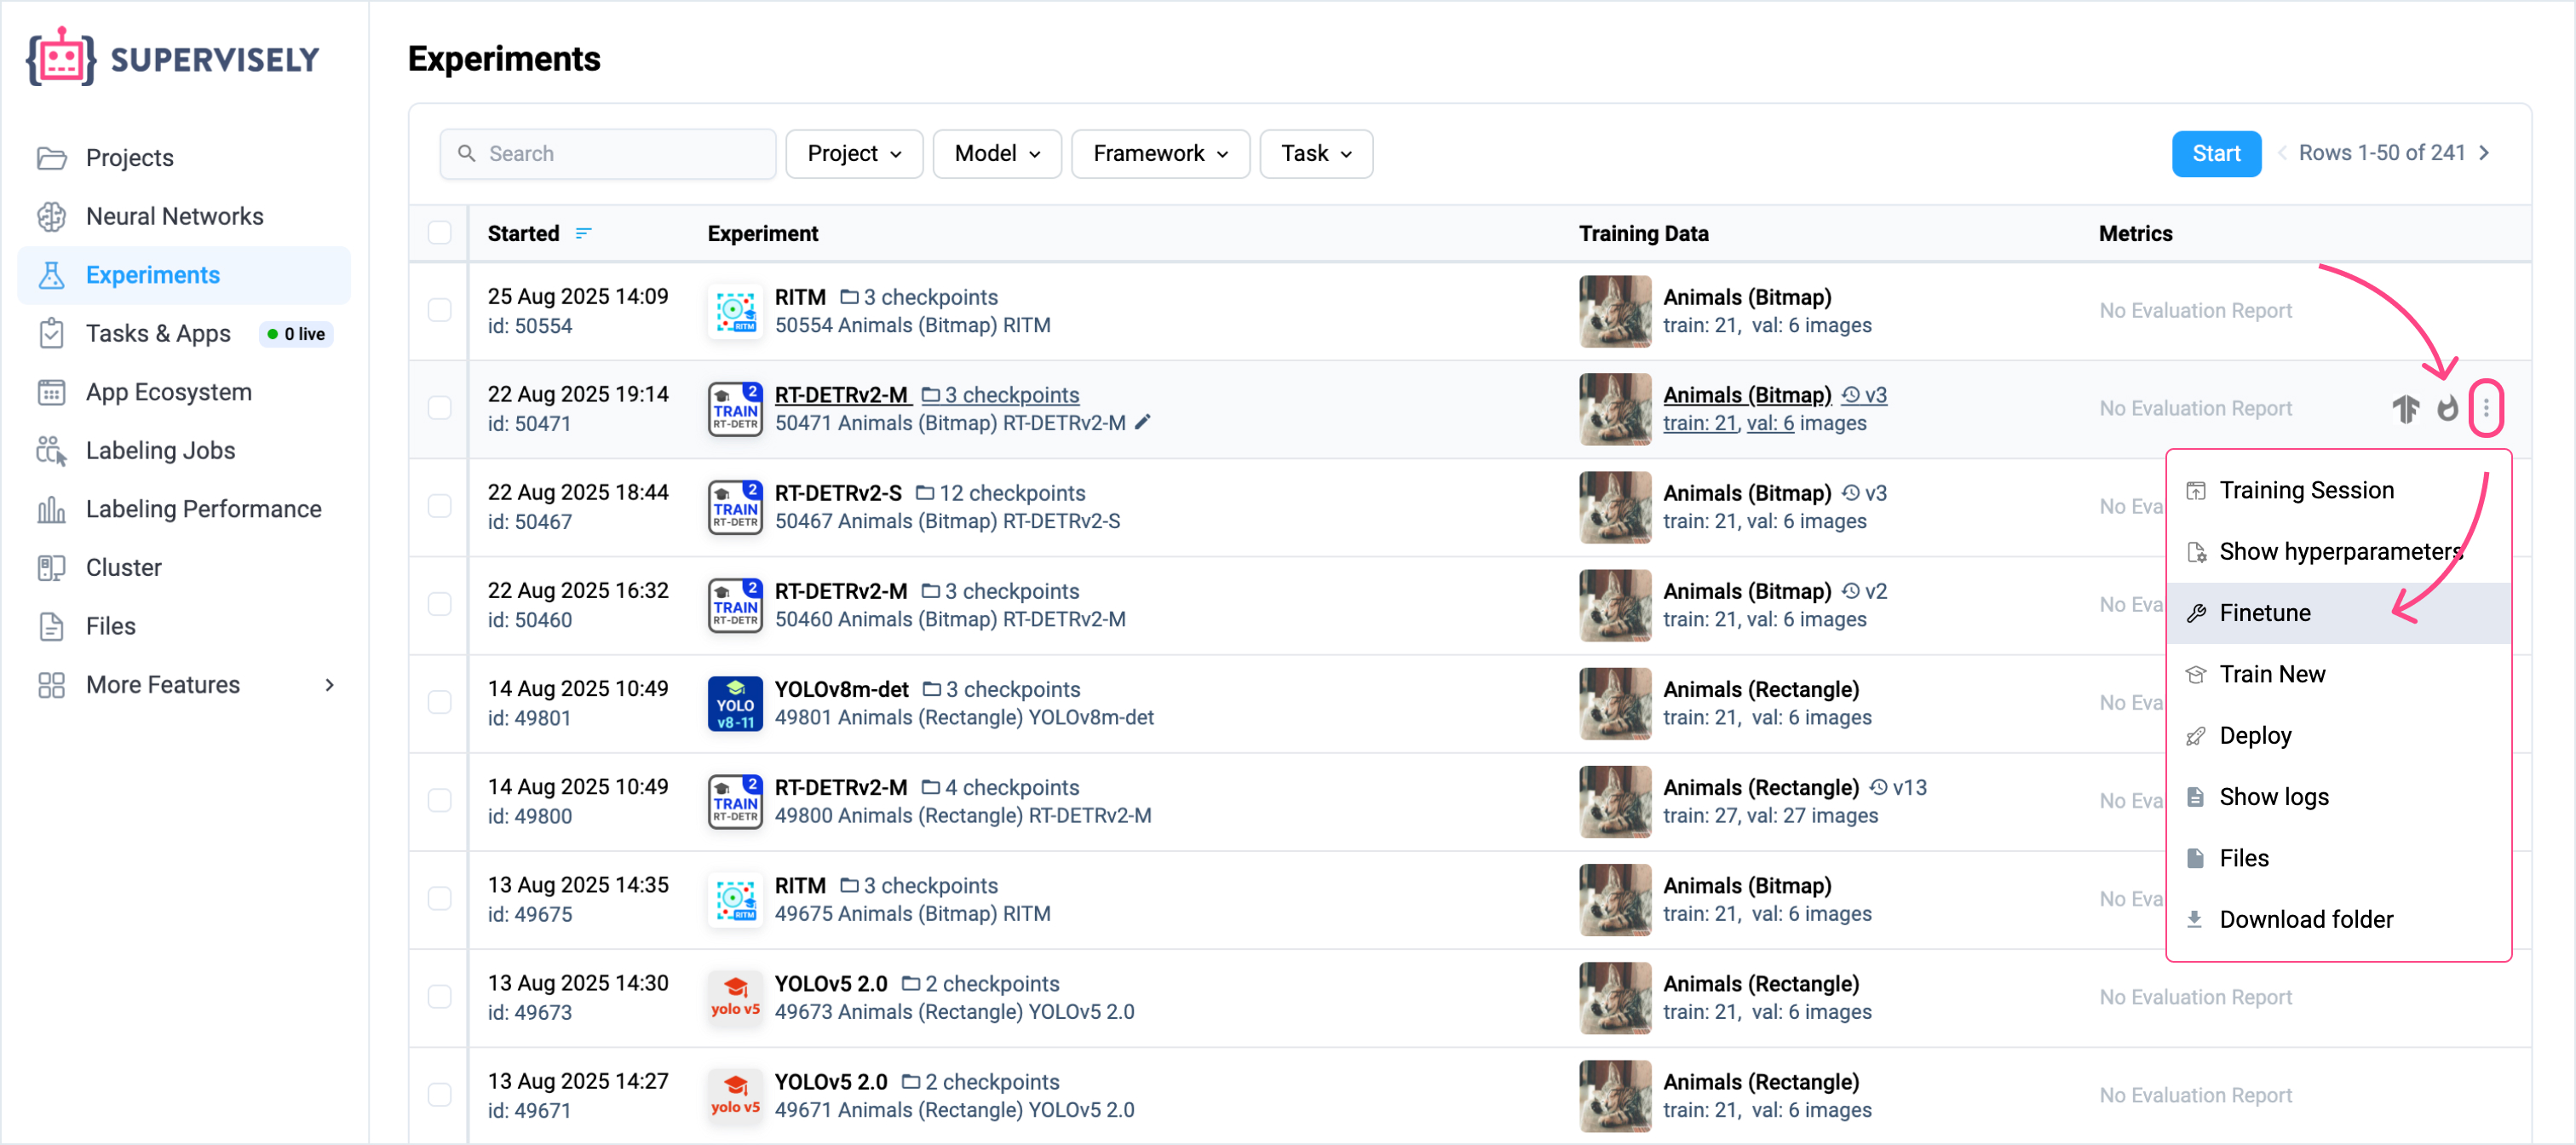Open Neural Networks from the sidebar
Viewport: 2576px width, 1145px height.
[174, 216]
